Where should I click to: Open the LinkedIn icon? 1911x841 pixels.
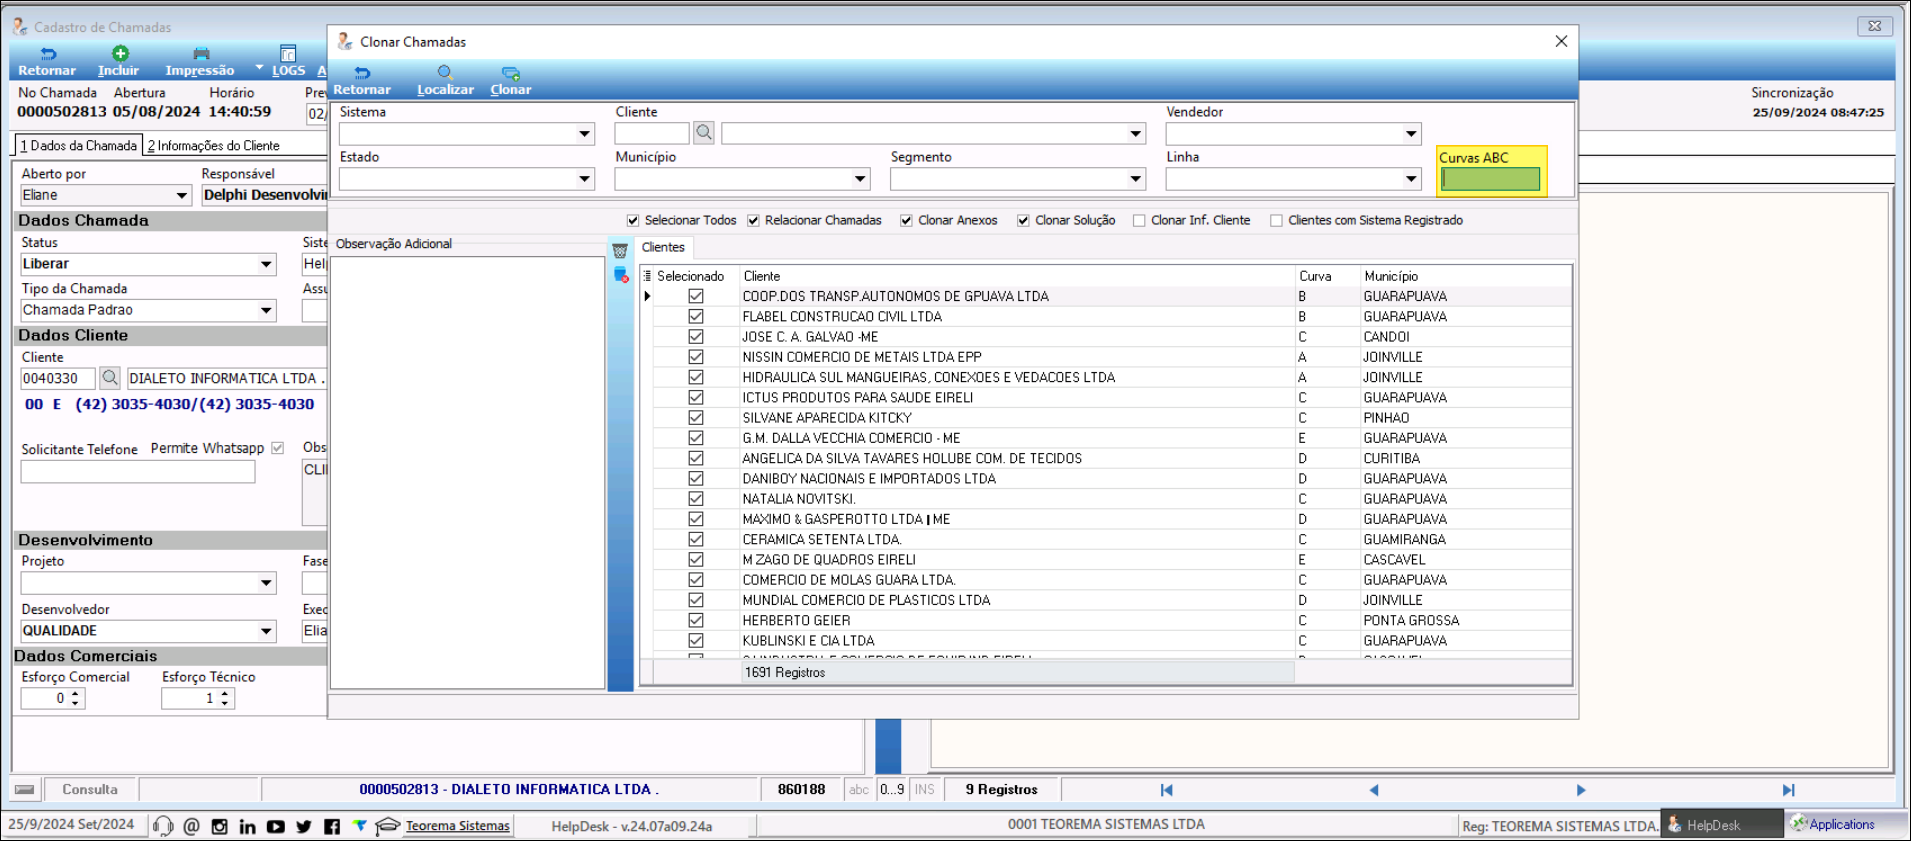coord(247,826)
